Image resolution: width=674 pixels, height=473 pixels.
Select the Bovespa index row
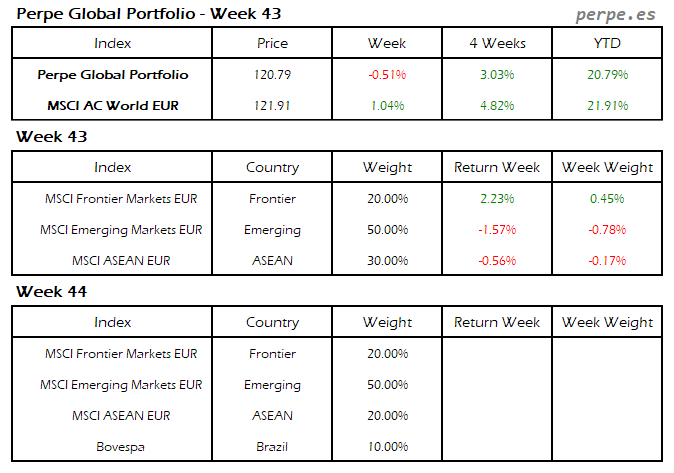[120, 447]
